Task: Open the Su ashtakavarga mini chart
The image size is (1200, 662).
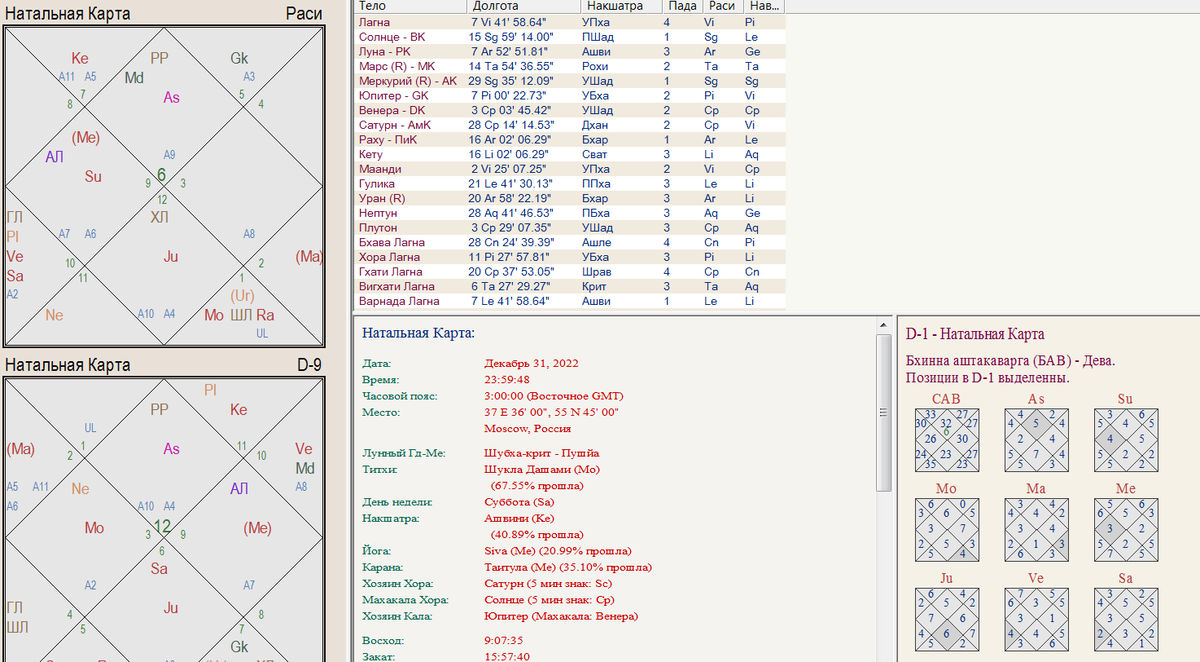Action: (x=1126, y=440)
